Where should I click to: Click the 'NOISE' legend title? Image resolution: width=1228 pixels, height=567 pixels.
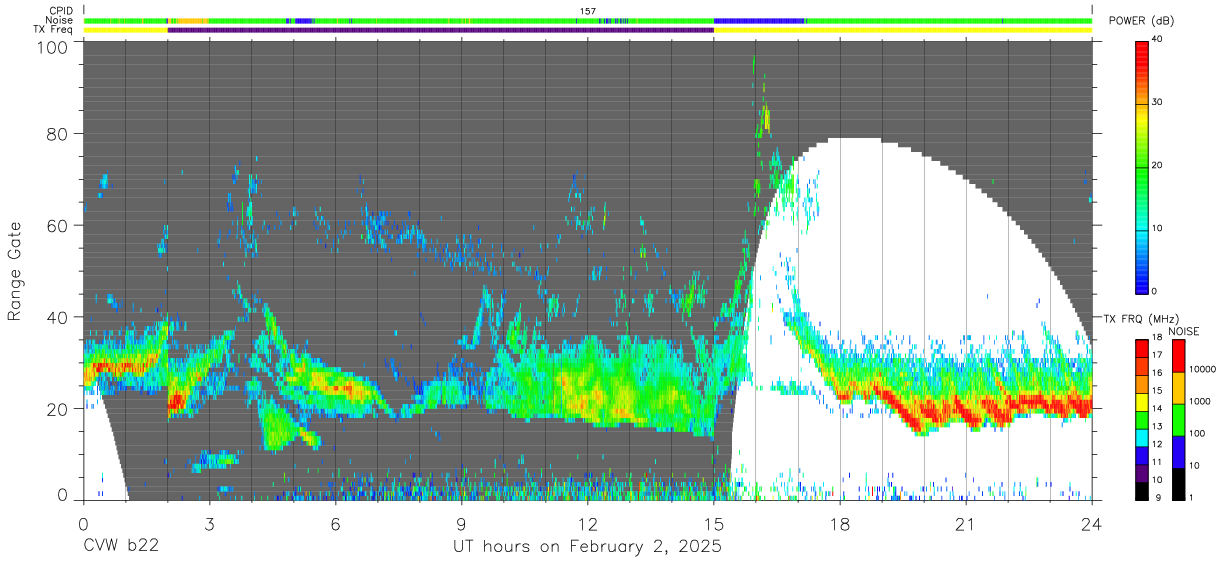pyautogui.click(x=1183, y=331)
